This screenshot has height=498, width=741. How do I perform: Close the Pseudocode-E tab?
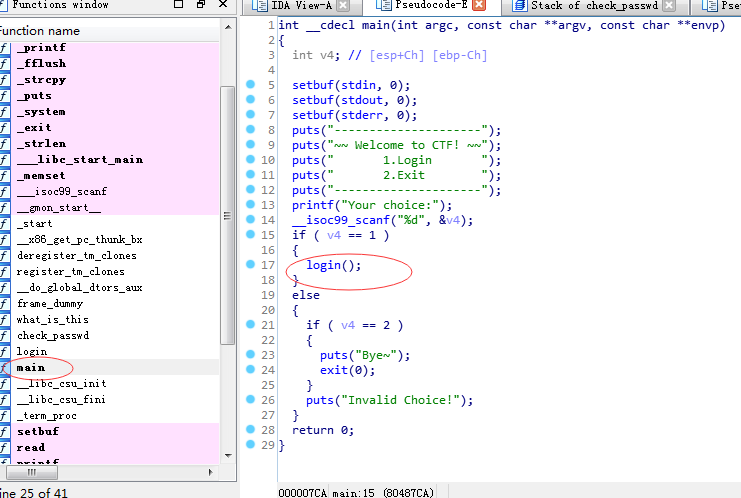pyautogui.click(x=479, y=5)
